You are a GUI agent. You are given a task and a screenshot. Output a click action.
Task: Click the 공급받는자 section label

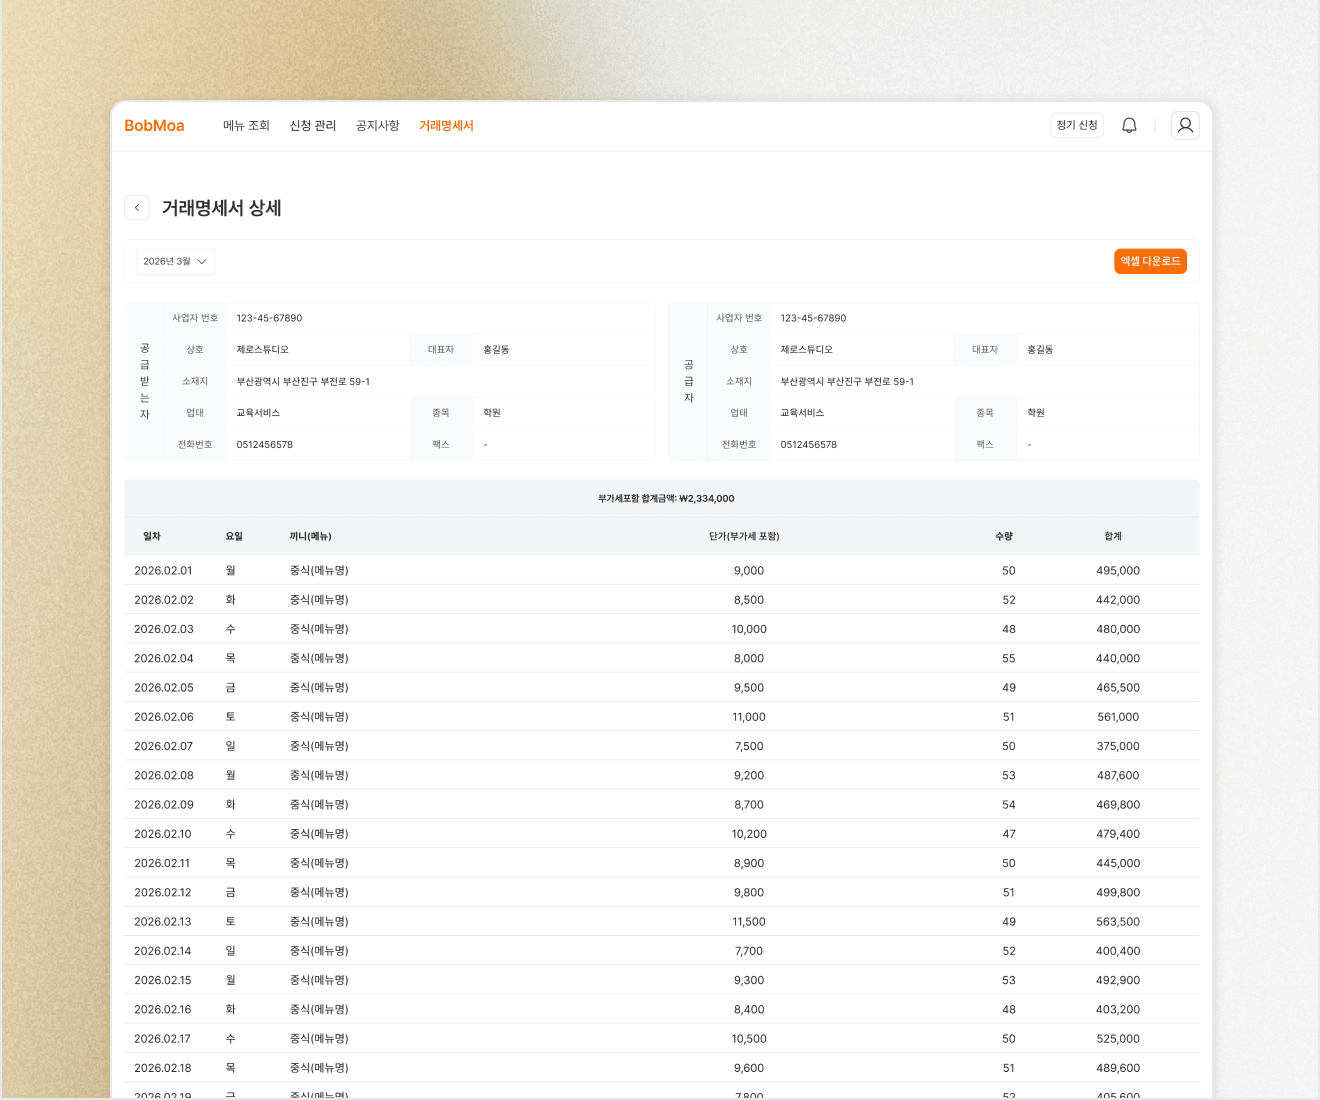144,381
